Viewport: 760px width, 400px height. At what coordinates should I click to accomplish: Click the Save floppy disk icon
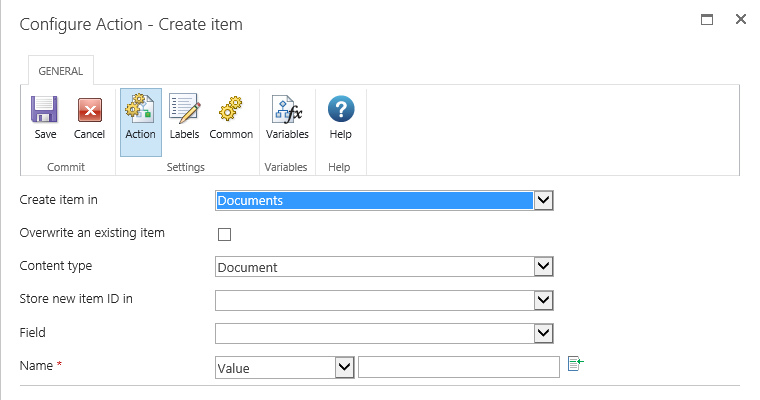[x=45, y=109]
